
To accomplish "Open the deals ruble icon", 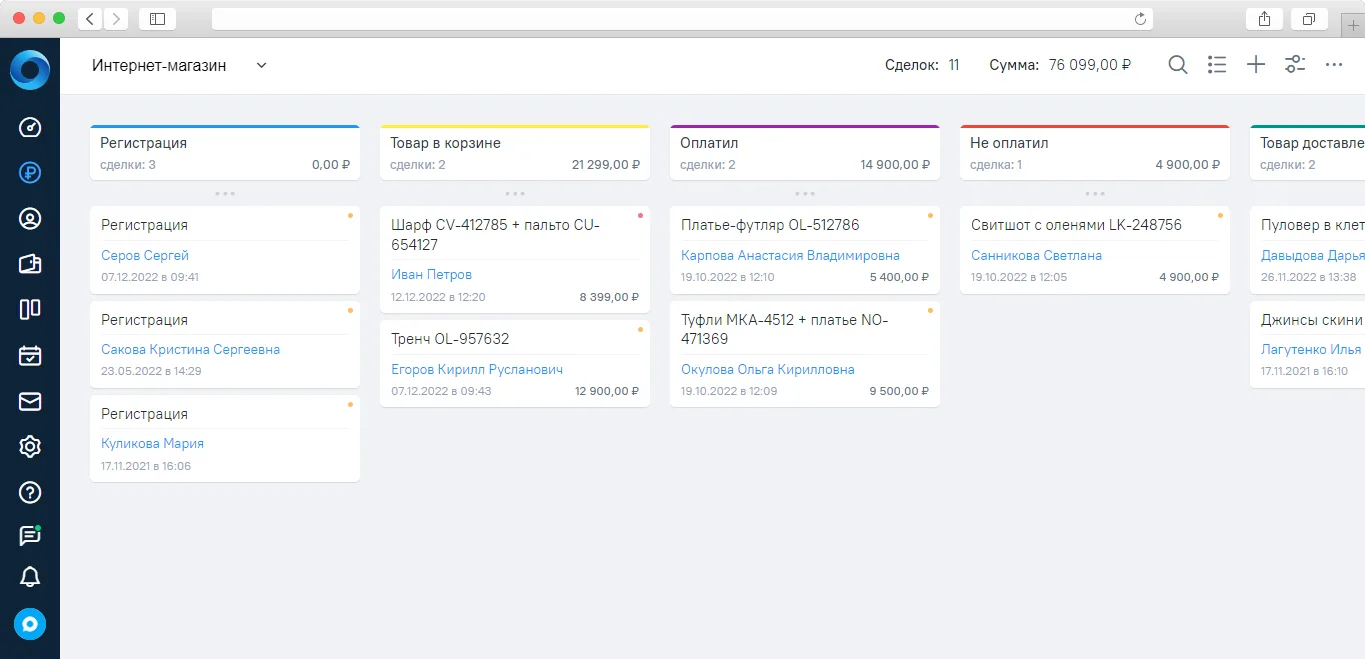I will [30, 173].
